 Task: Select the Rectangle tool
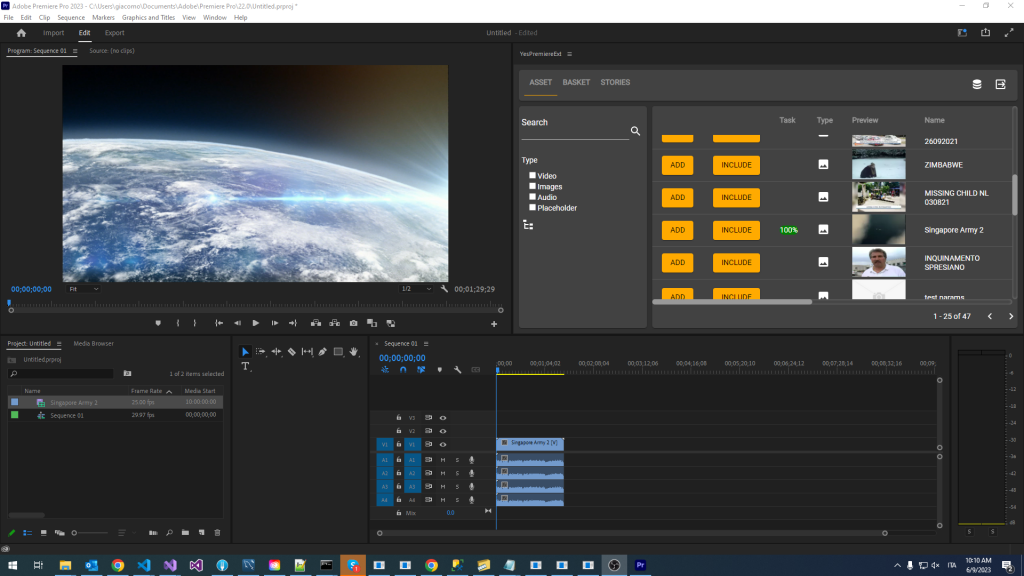coord(338,352)
